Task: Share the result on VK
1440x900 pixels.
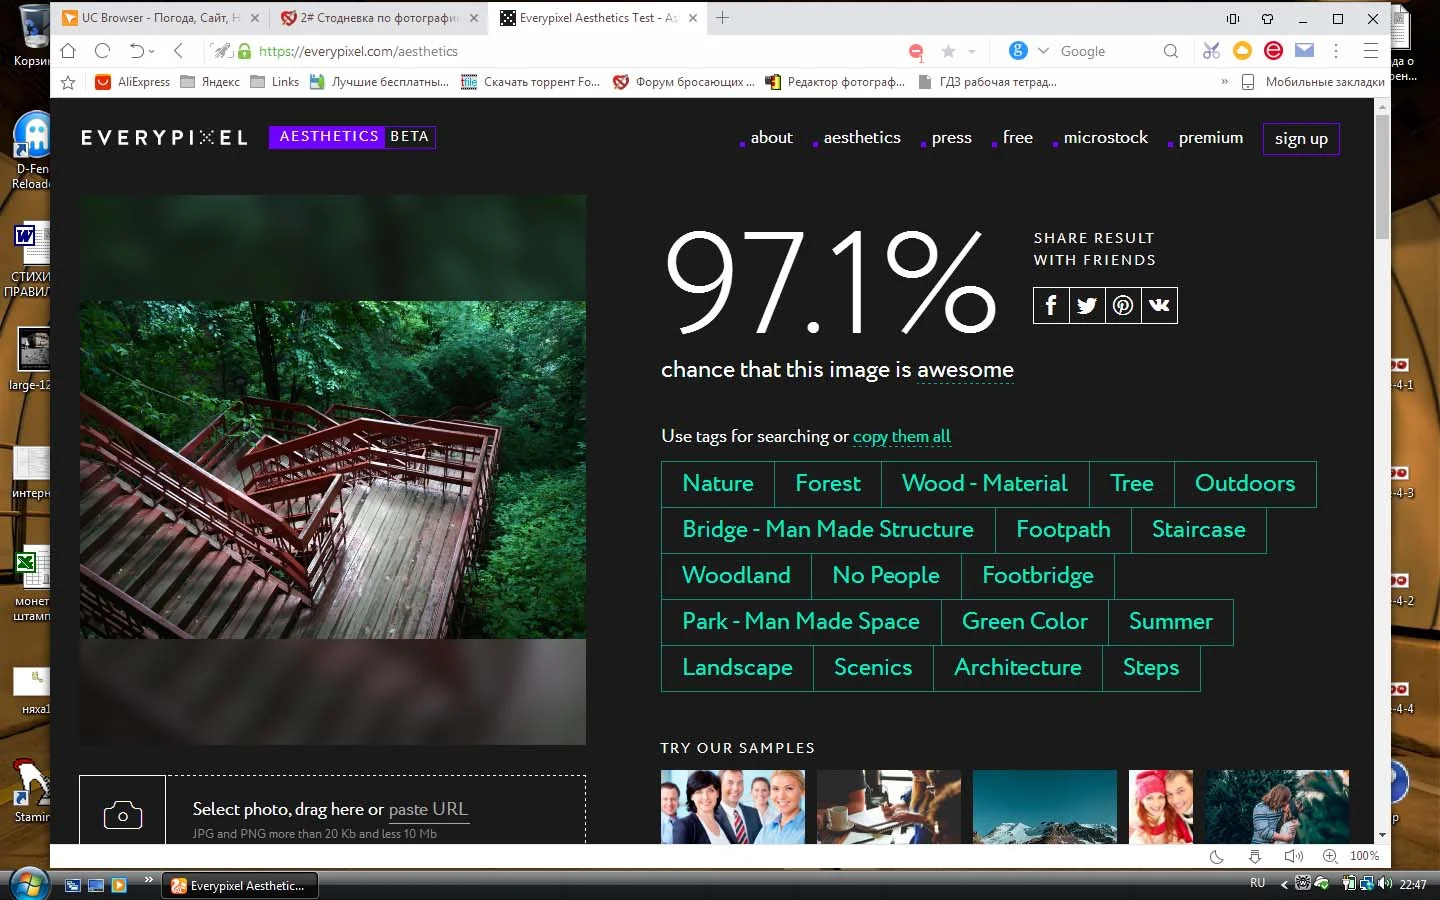Action: pos(1159,305)
